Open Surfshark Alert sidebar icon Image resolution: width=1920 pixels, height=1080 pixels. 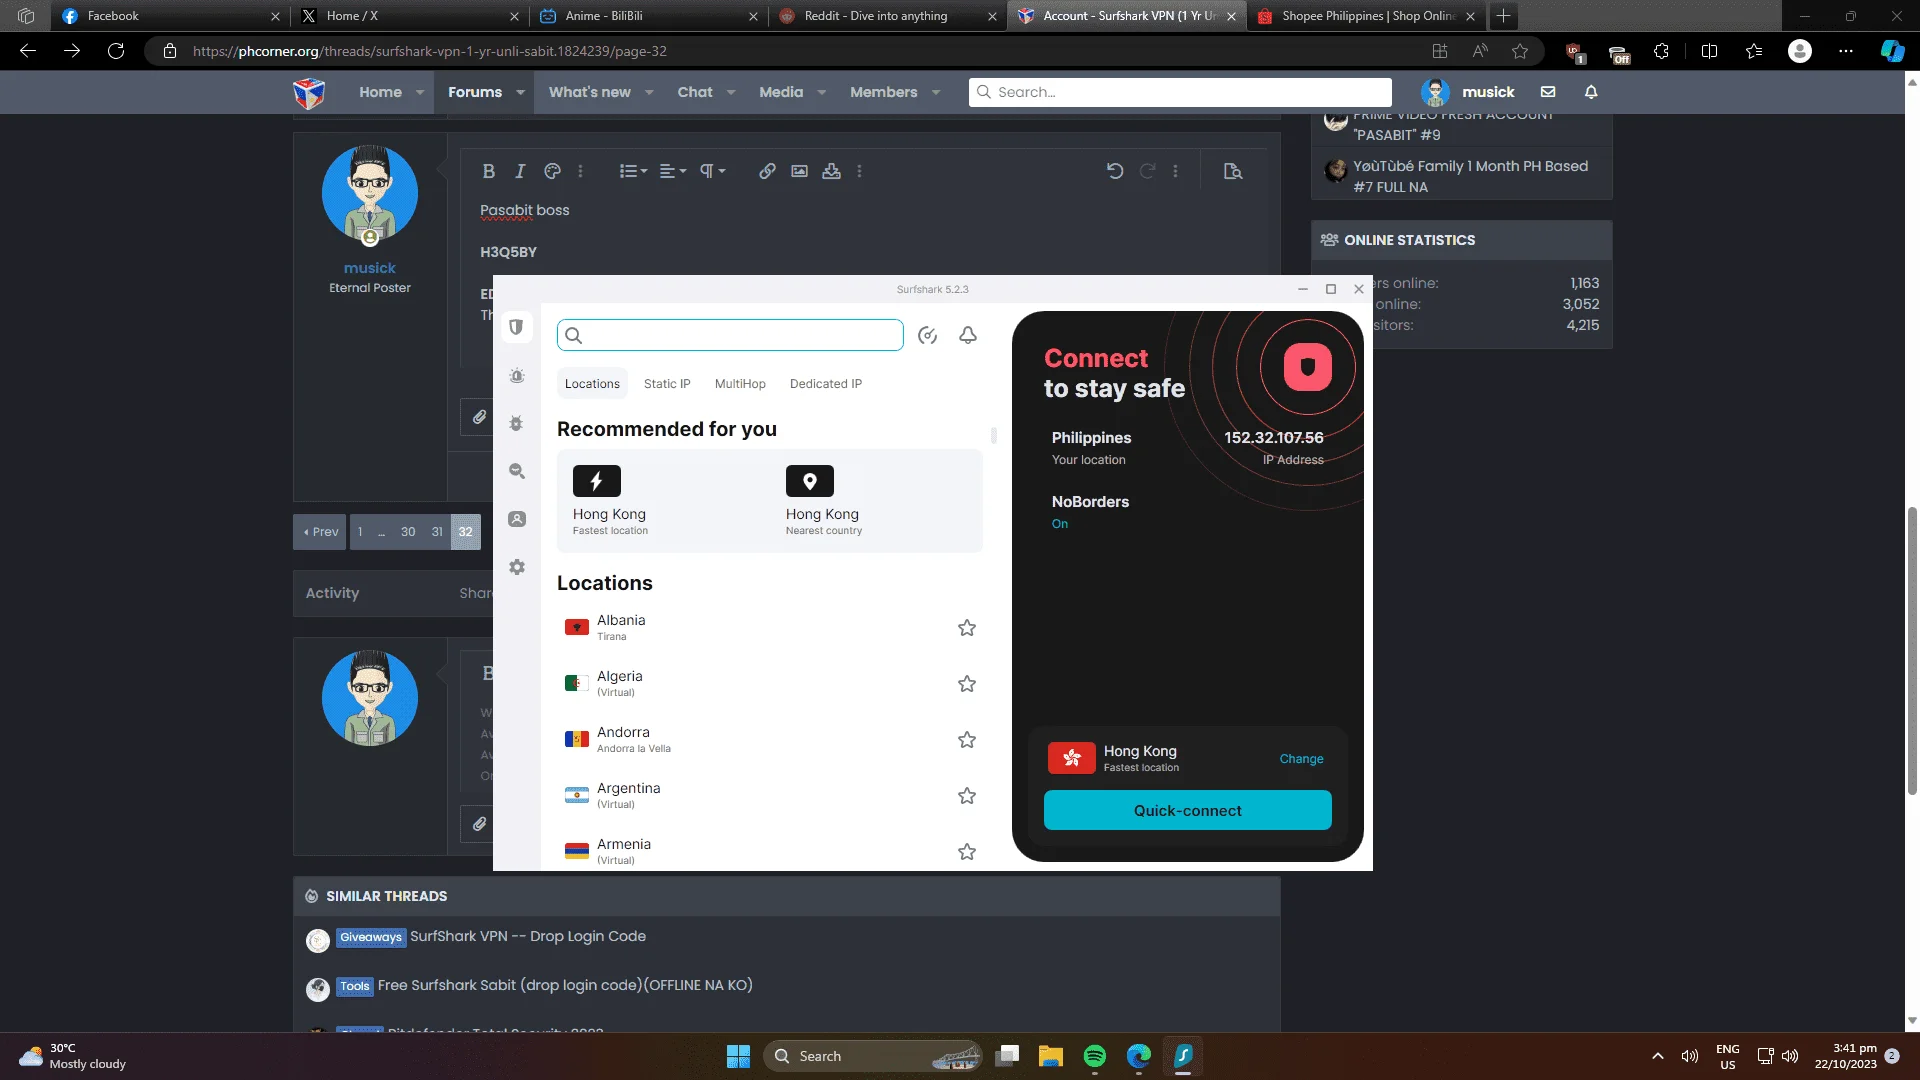coord(516,376)
